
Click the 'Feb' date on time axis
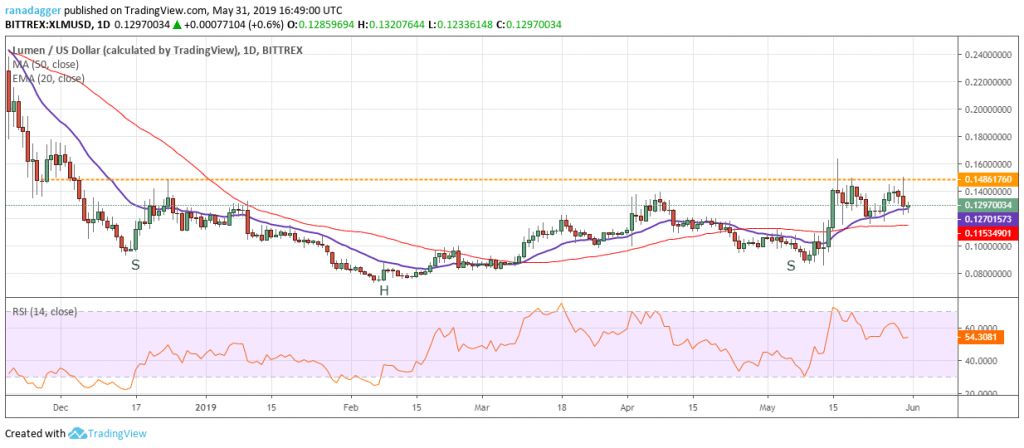351,407
